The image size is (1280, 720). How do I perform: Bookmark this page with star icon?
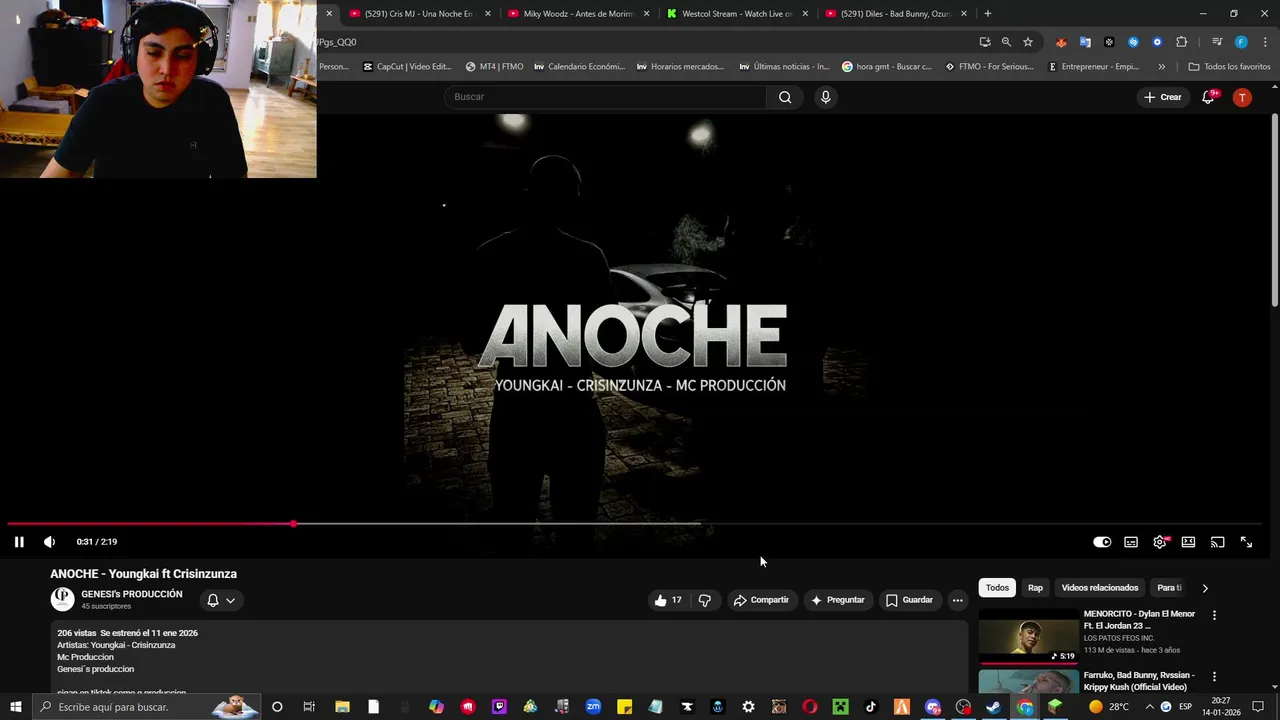click(1027, 42)
